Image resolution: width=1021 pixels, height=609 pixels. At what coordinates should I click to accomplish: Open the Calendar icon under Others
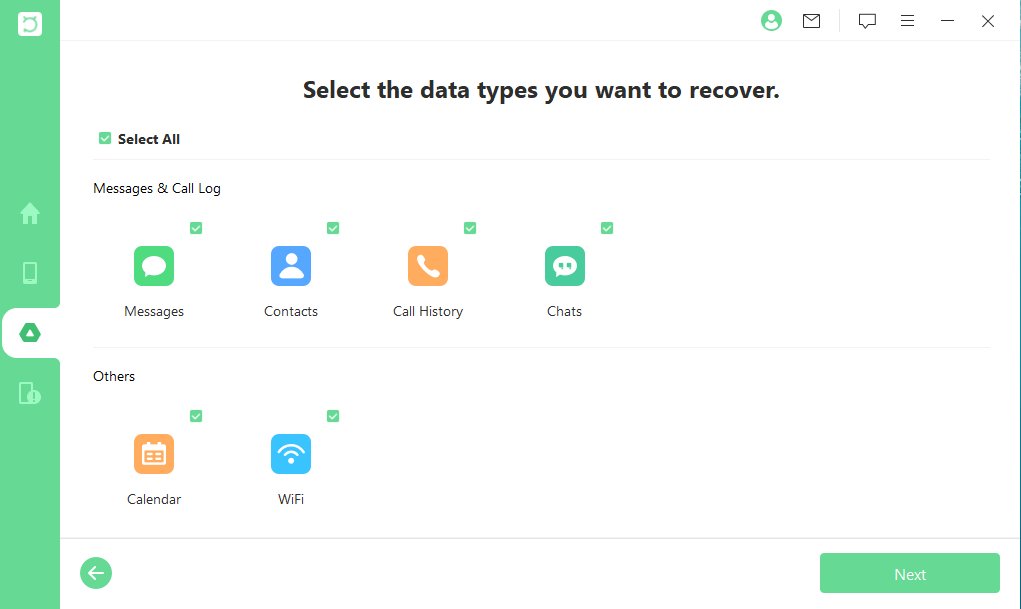coord(153,454)
